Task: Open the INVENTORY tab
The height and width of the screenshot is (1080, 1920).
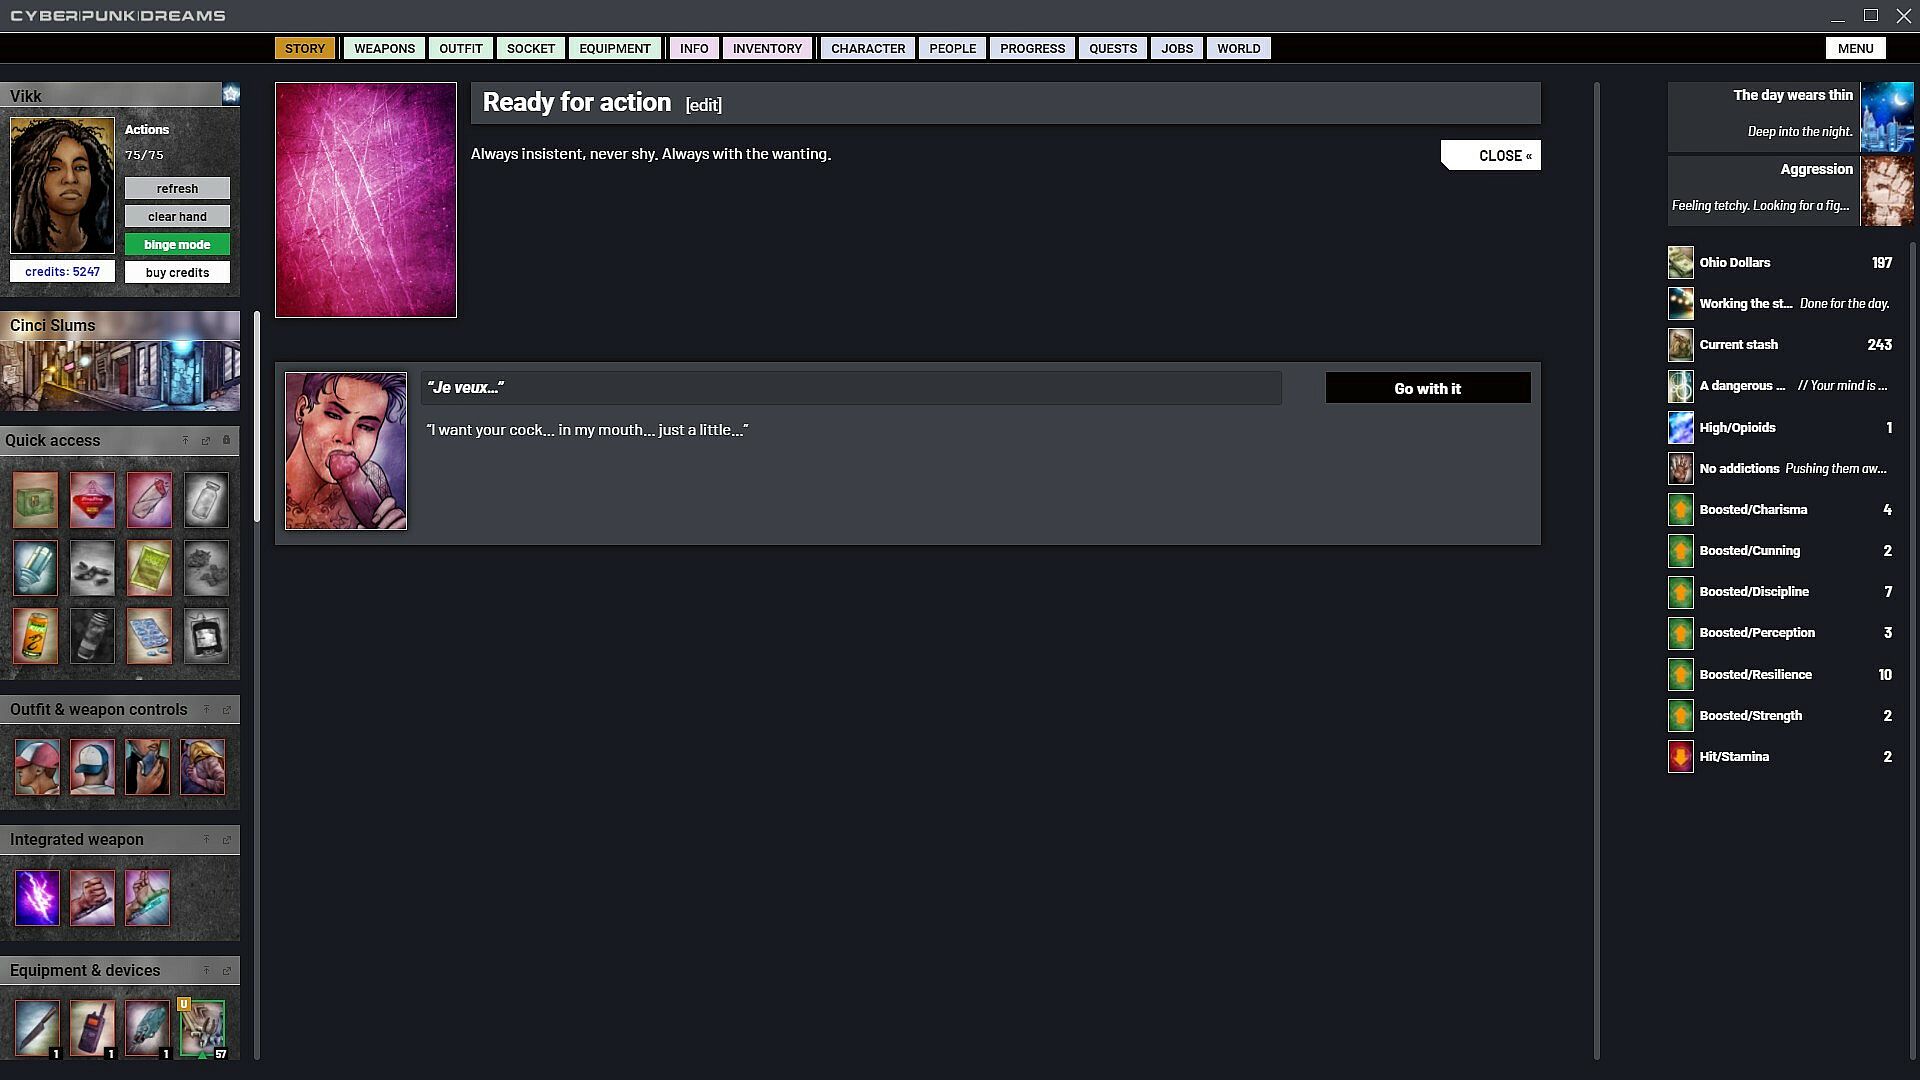Action: tap(766, 48)
